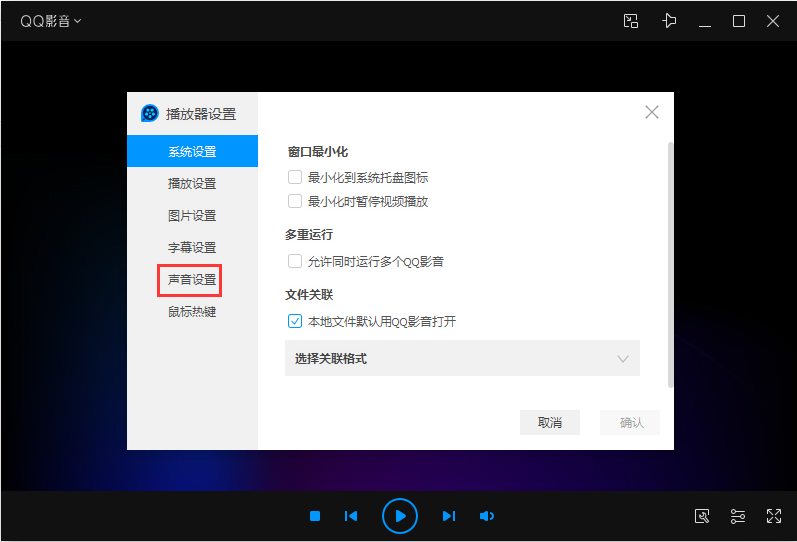Enter fullscreen mode

(774, 516)
